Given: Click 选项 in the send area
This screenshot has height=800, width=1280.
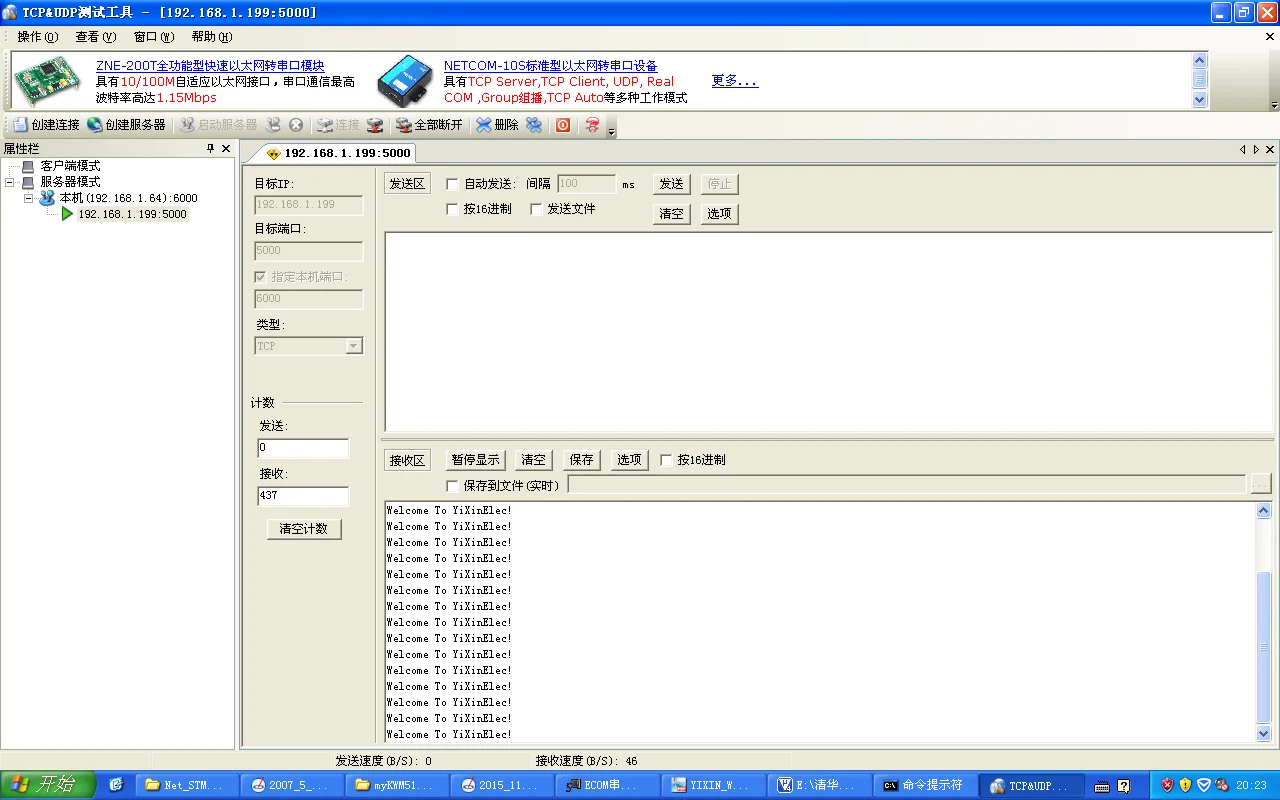Looking at the screenshot, I should coord(720,214).
